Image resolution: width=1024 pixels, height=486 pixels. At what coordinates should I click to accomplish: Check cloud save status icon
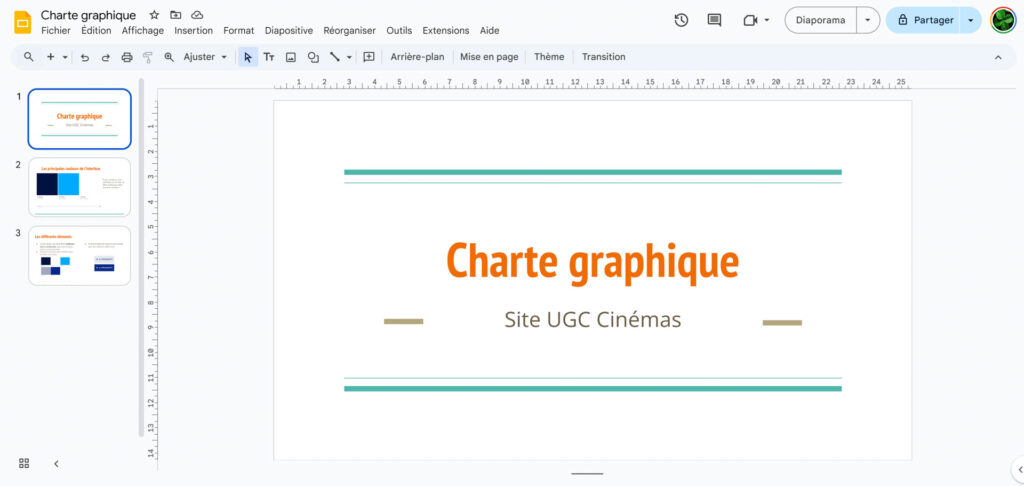click(197, 15)
